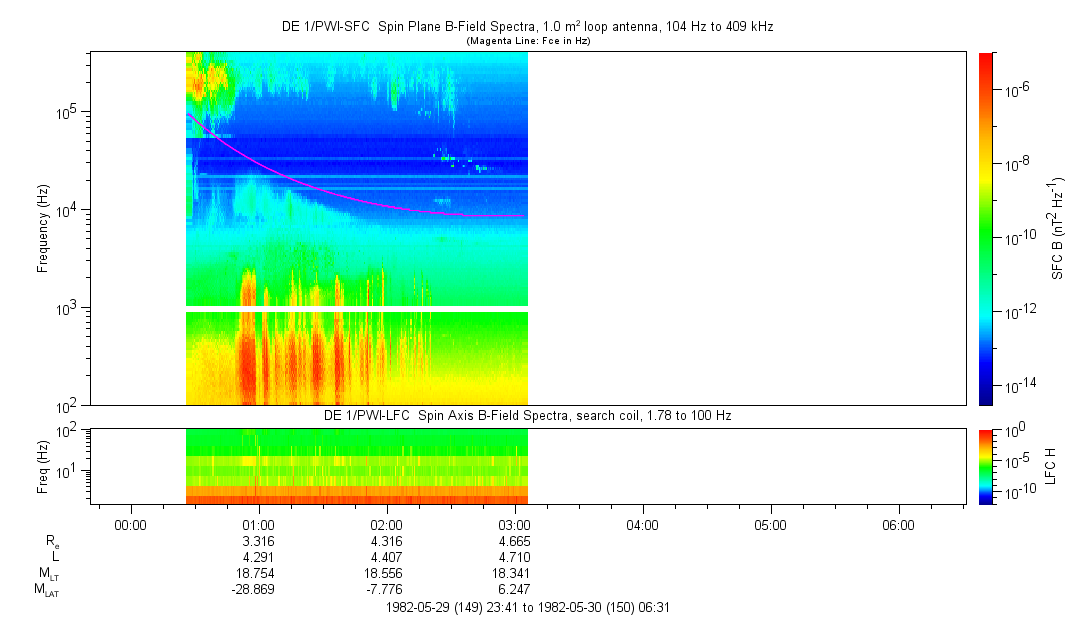The width and height of the screenshot is (1083, 620).
Task: Click the SFC B unit label text
Action: [x=1058, y=228]
